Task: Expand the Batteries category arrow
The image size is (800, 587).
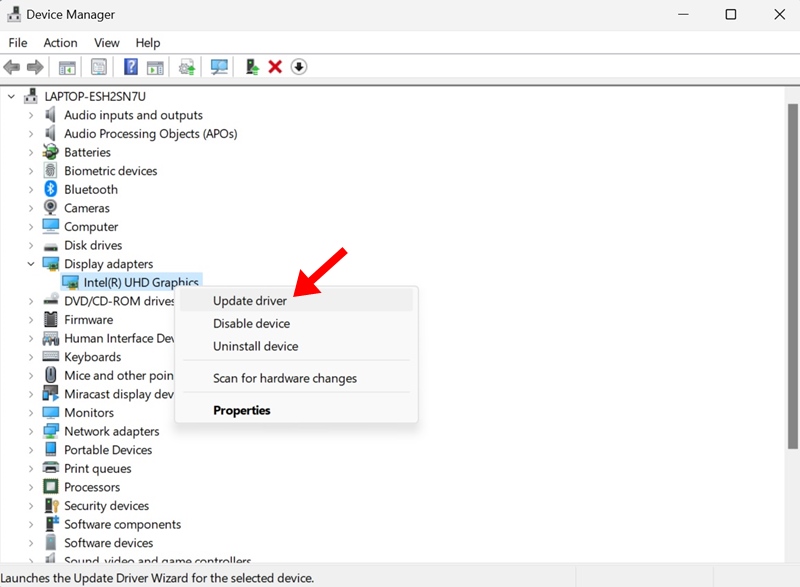Action: click(31, 153)
